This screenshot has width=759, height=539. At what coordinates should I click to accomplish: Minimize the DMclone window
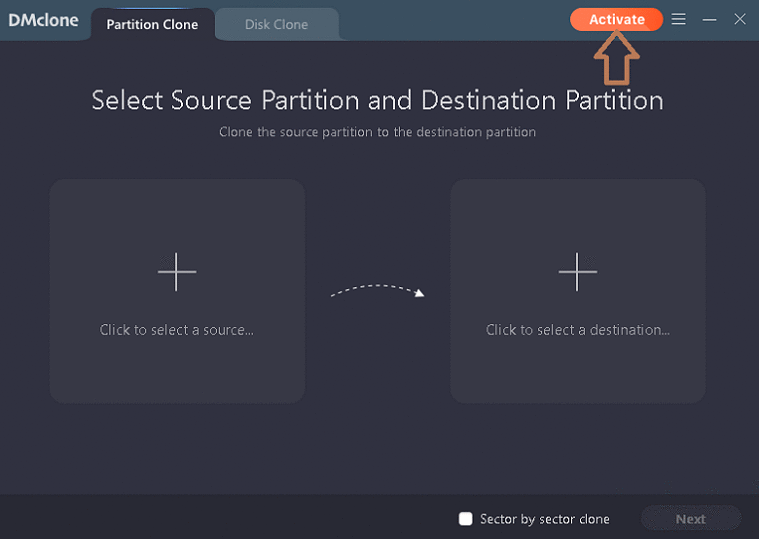pyautogui.click(x=709, y=19)
